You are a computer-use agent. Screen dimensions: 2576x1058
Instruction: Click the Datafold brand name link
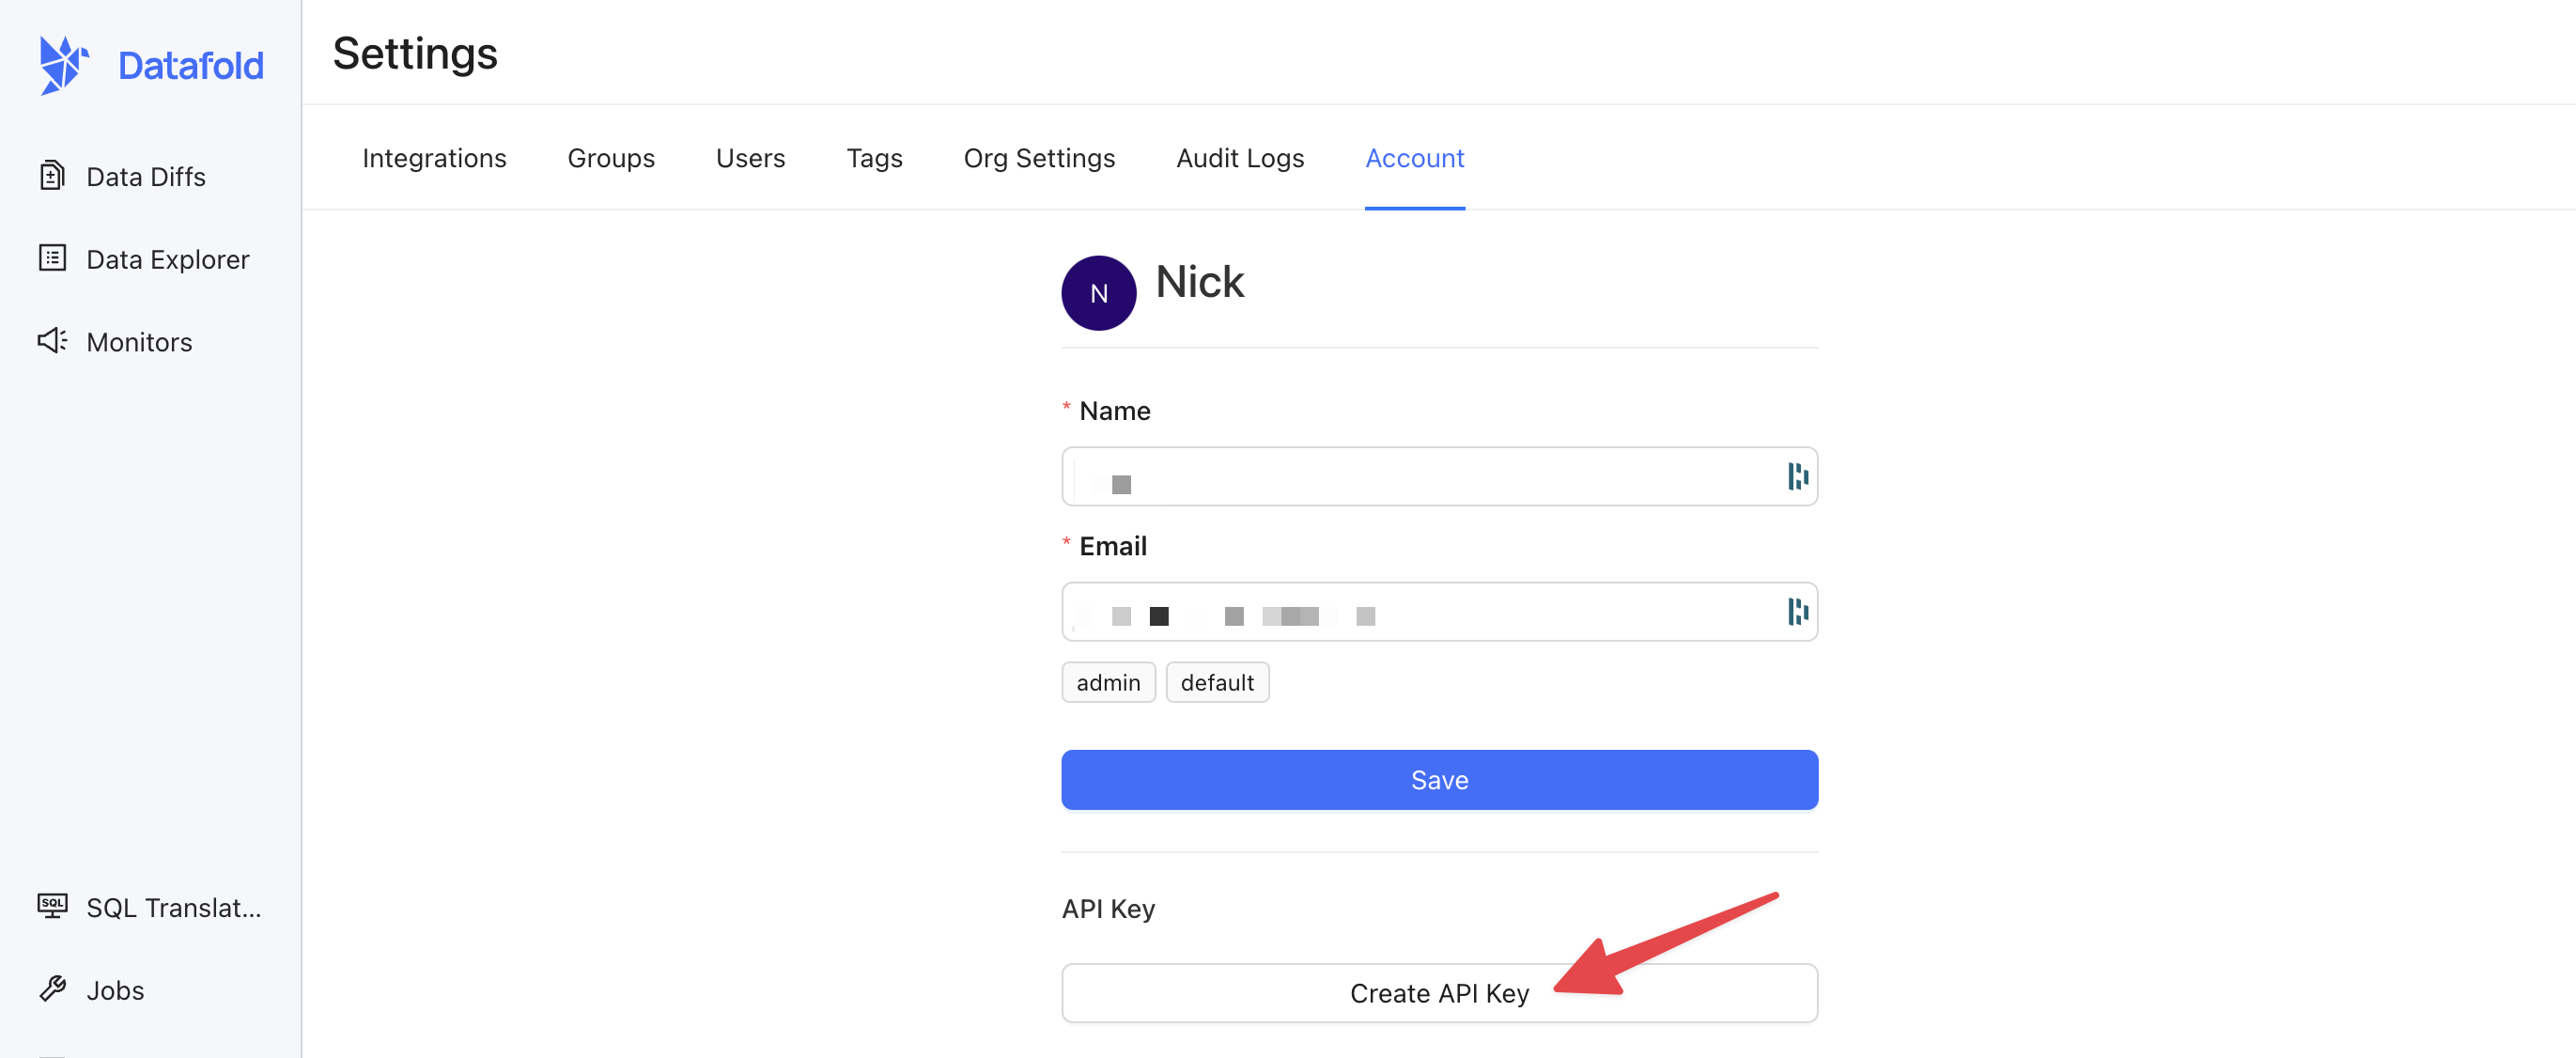[191, 66]
